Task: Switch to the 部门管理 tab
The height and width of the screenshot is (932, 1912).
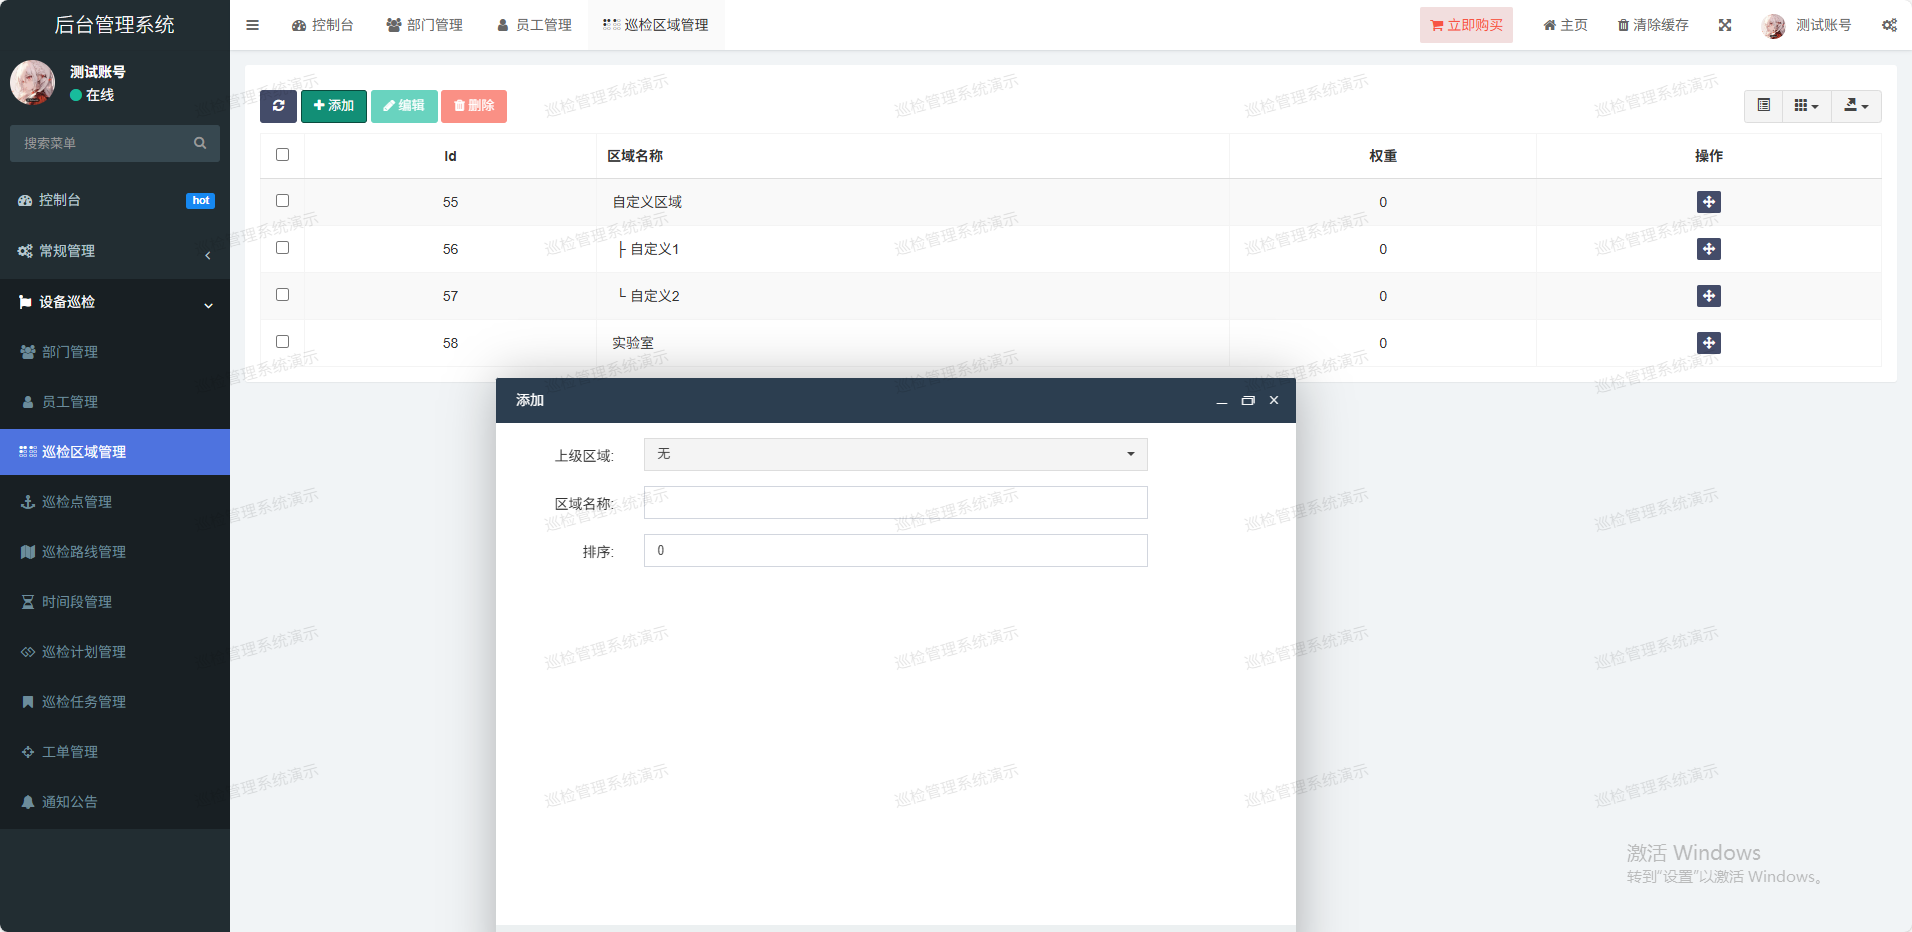Action: pos(425,25)
